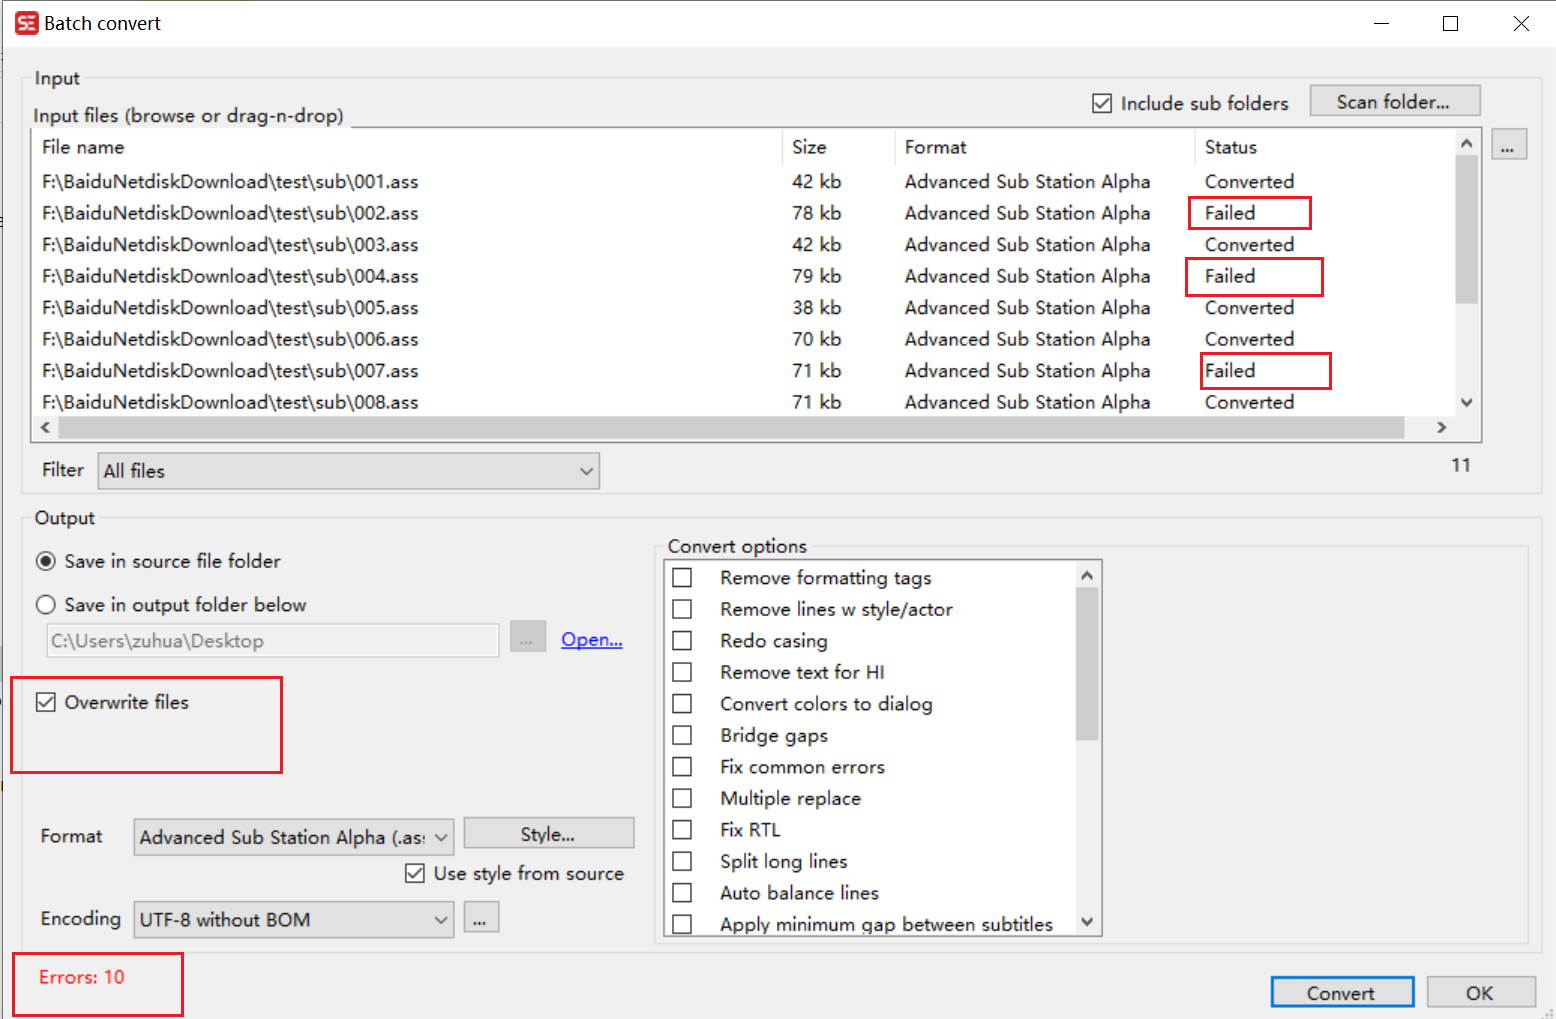The height and width of the screenshot is (1019, 1556).
Task: Open the Encoding dropdown
Action: click(x=441, y=919)
